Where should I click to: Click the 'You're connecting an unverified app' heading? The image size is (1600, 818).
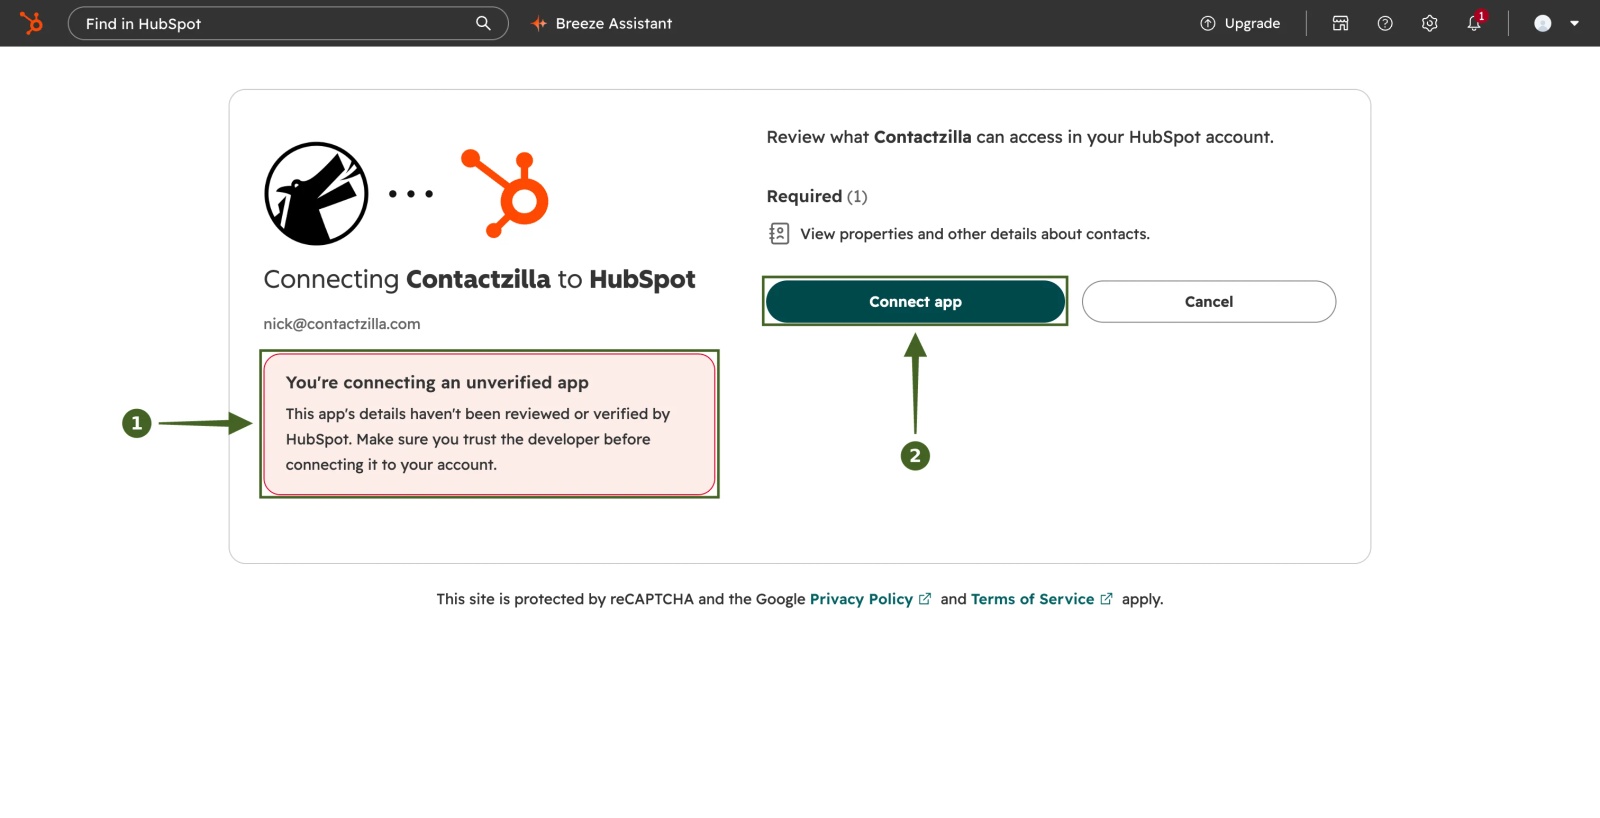(x=437, y=383)
